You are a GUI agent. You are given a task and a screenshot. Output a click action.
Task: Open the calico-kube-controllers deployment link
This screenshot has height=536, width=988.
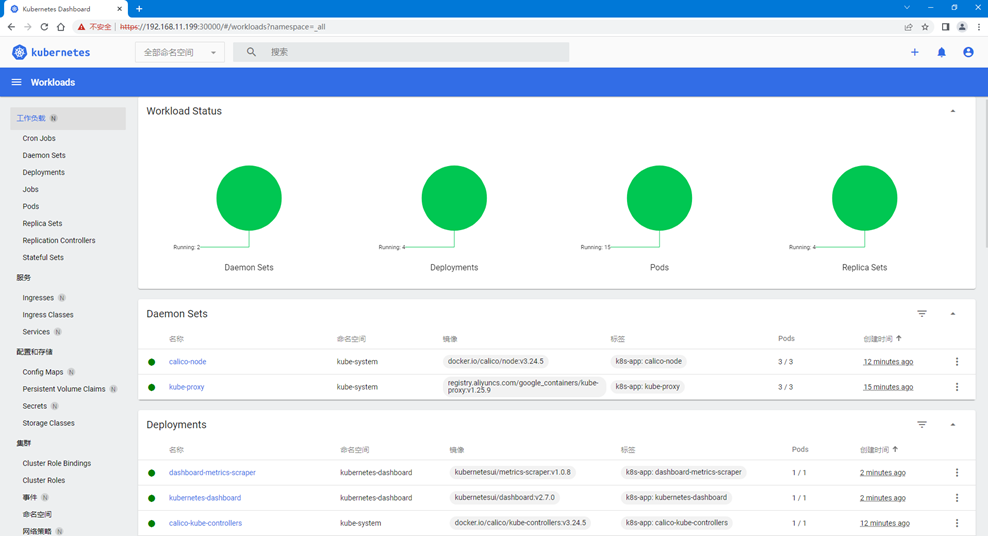coord(205,523)
